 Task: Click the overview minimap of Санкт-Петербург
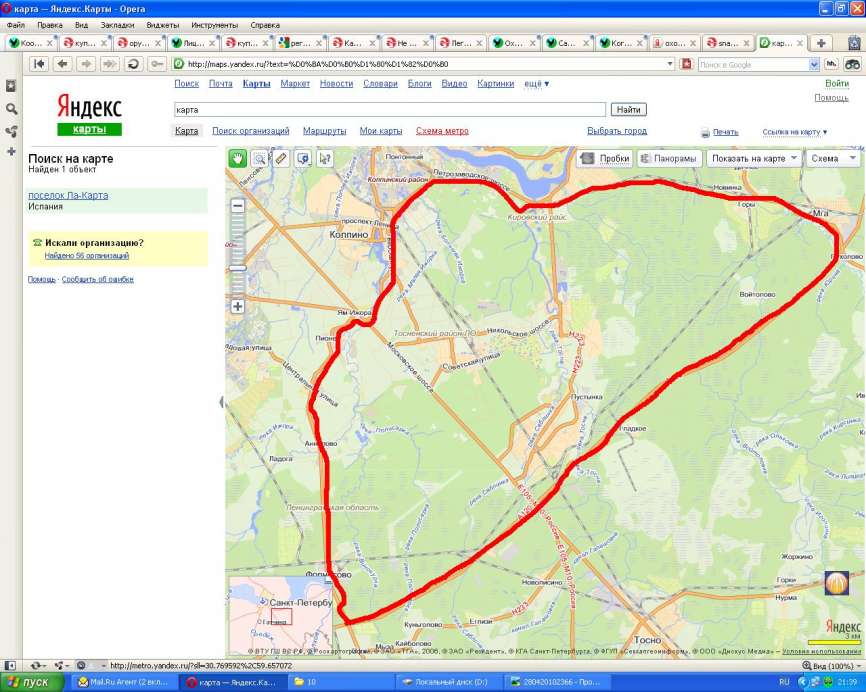tap(281, 614)
